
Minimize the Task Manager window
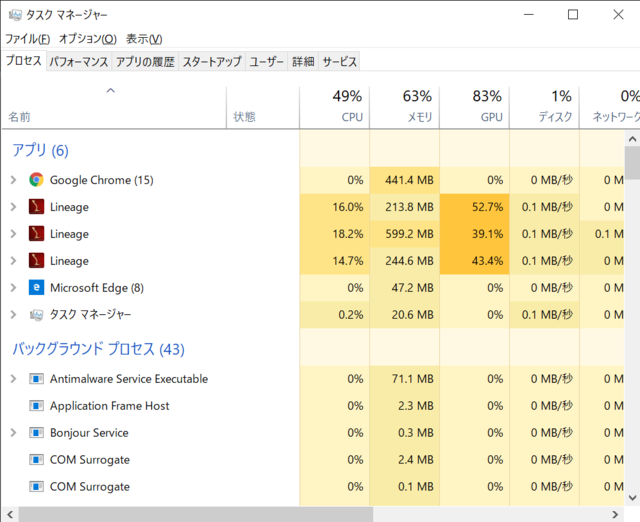[x=529, y=15]
